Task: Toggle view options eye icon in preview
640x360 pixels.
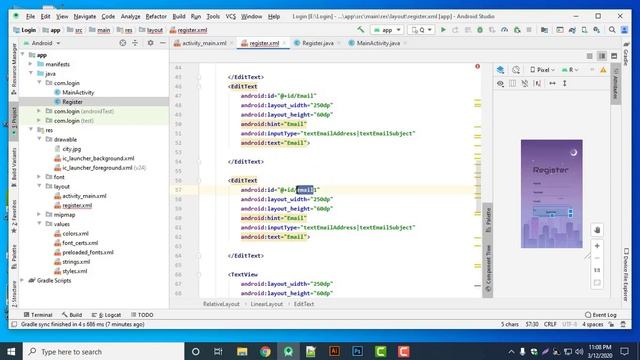Action: pos(500,83)
